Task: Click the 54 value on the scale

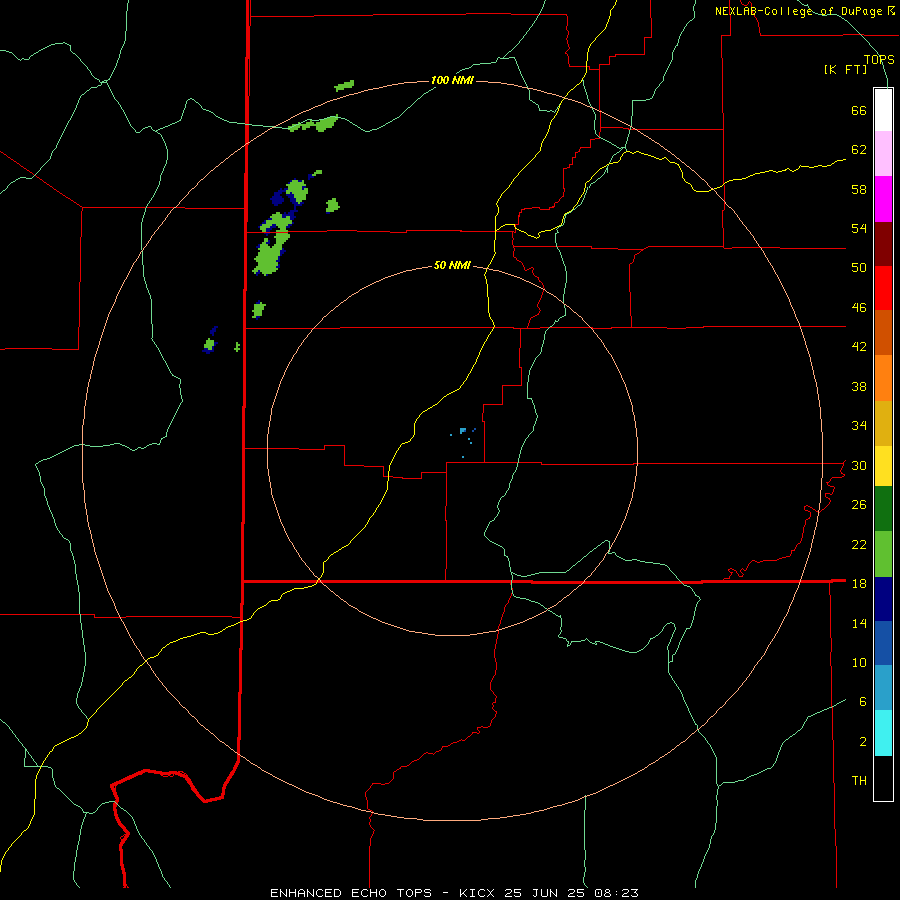Action: click(x=859, y=228)
